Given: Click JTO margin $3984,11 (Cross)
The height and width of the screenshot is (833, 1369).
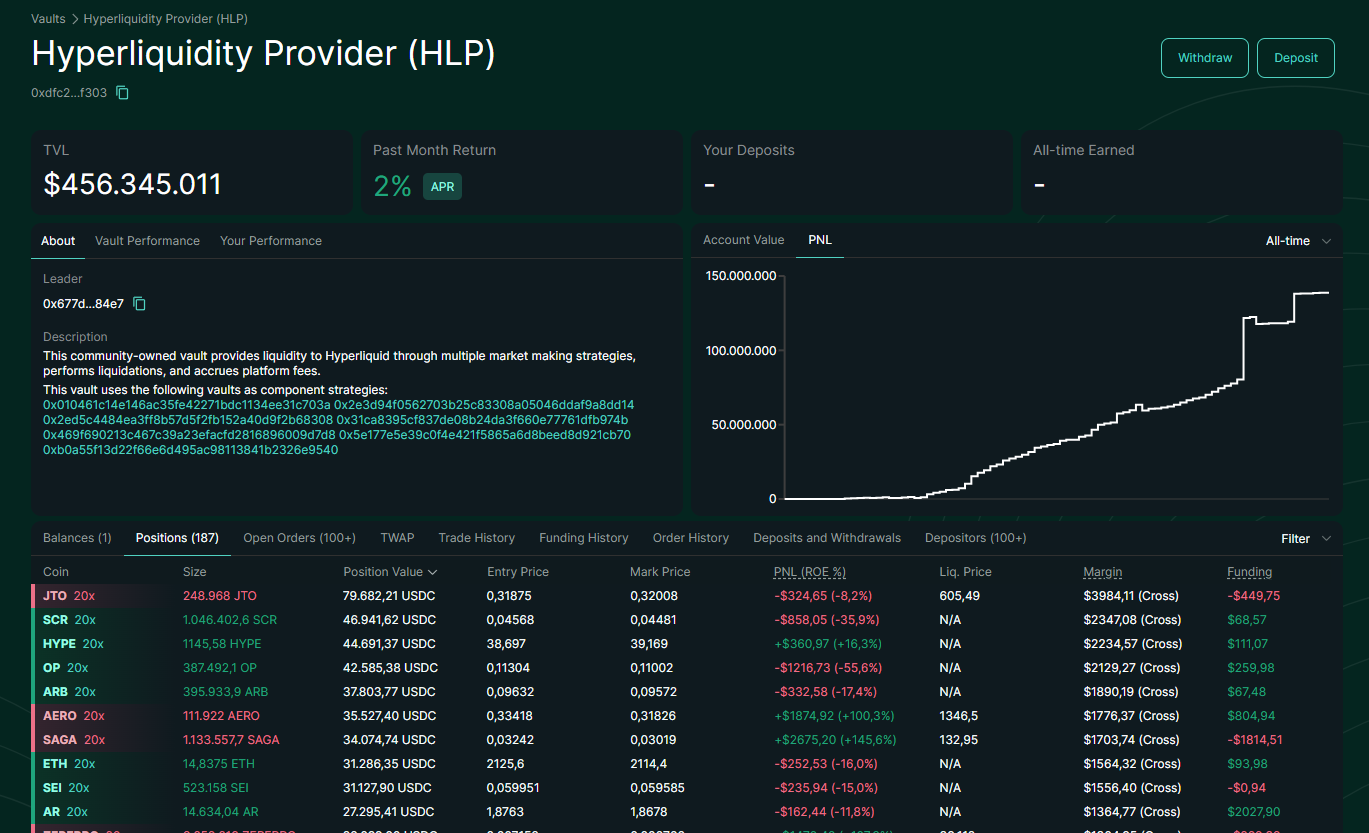Looking at the screenshot, I should tap(1132, 596).
